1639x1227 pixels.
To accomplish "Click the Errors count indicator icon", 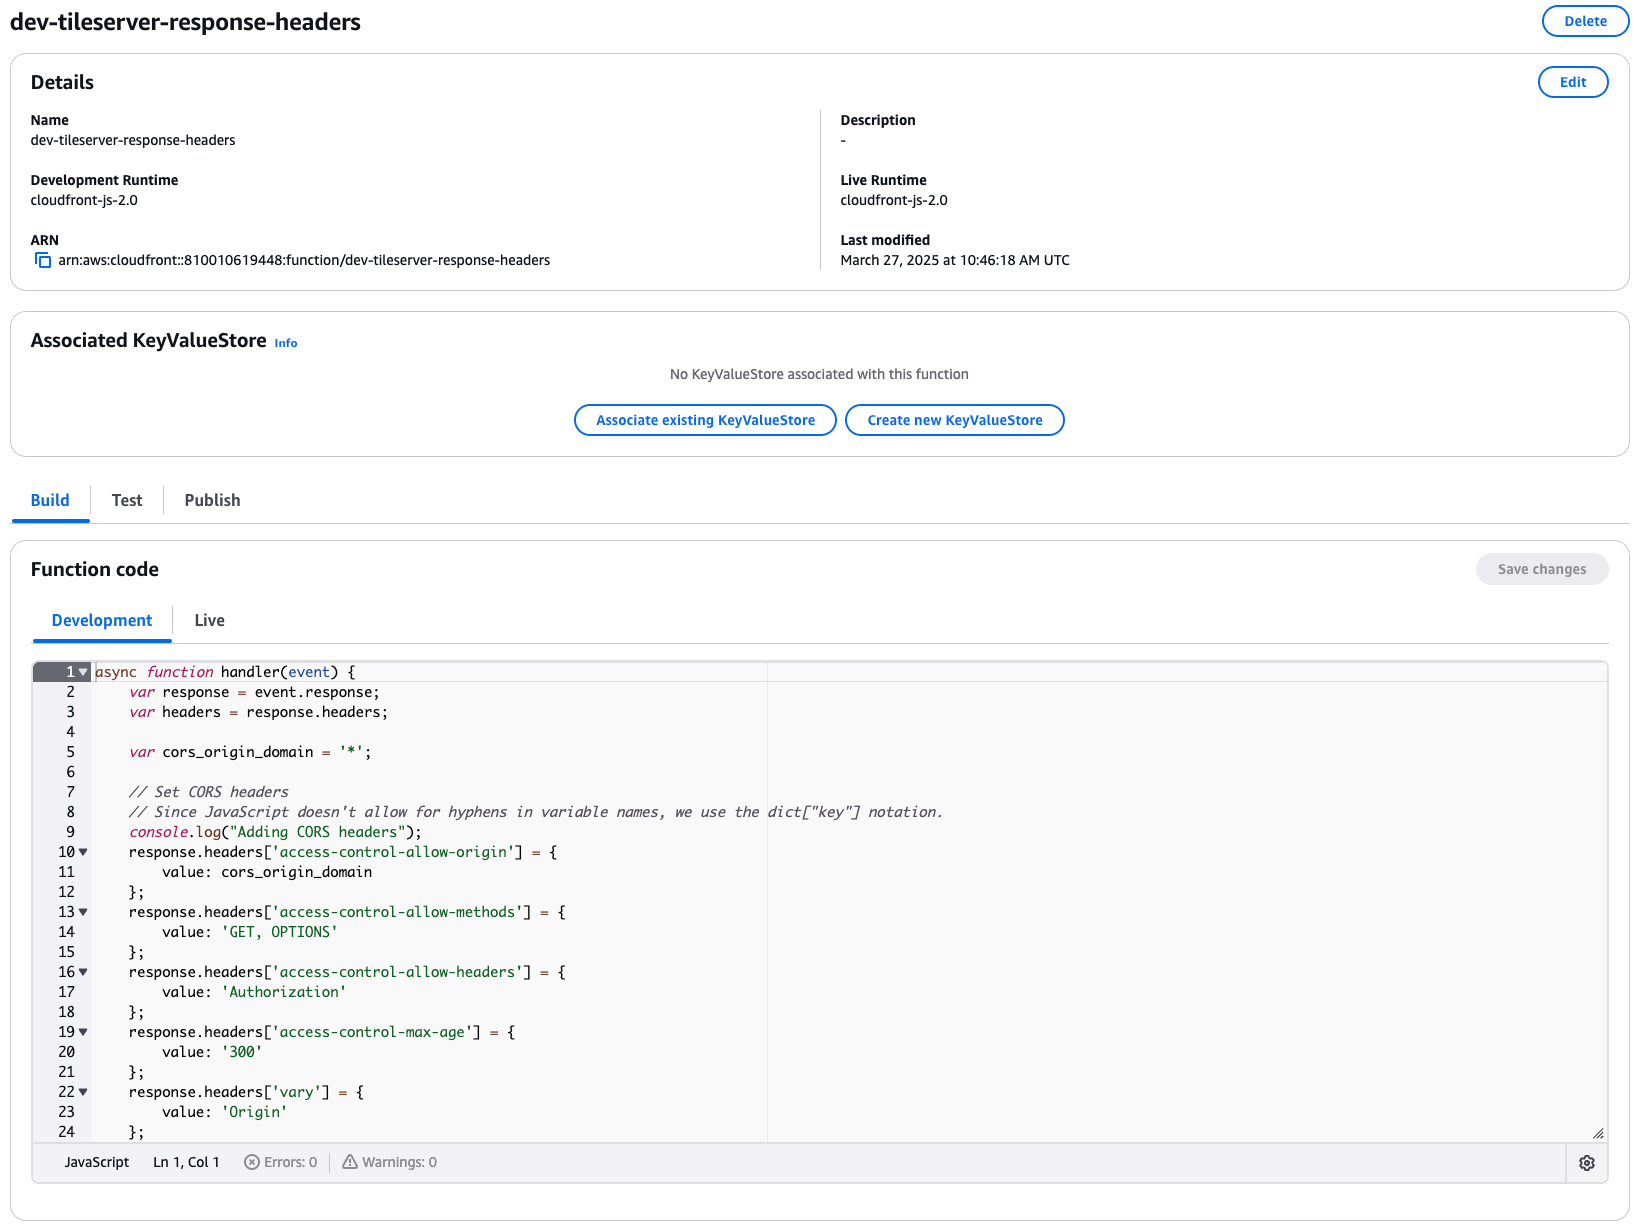I will 252,1162.
